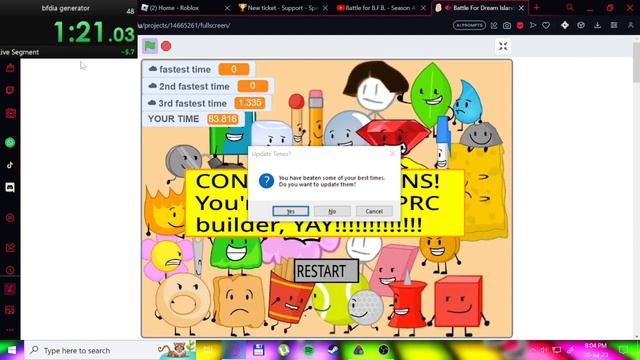This screenshot has height=360, width=640.
Task: Click Yes in the Update Times dialog
Action: [291, 211]
